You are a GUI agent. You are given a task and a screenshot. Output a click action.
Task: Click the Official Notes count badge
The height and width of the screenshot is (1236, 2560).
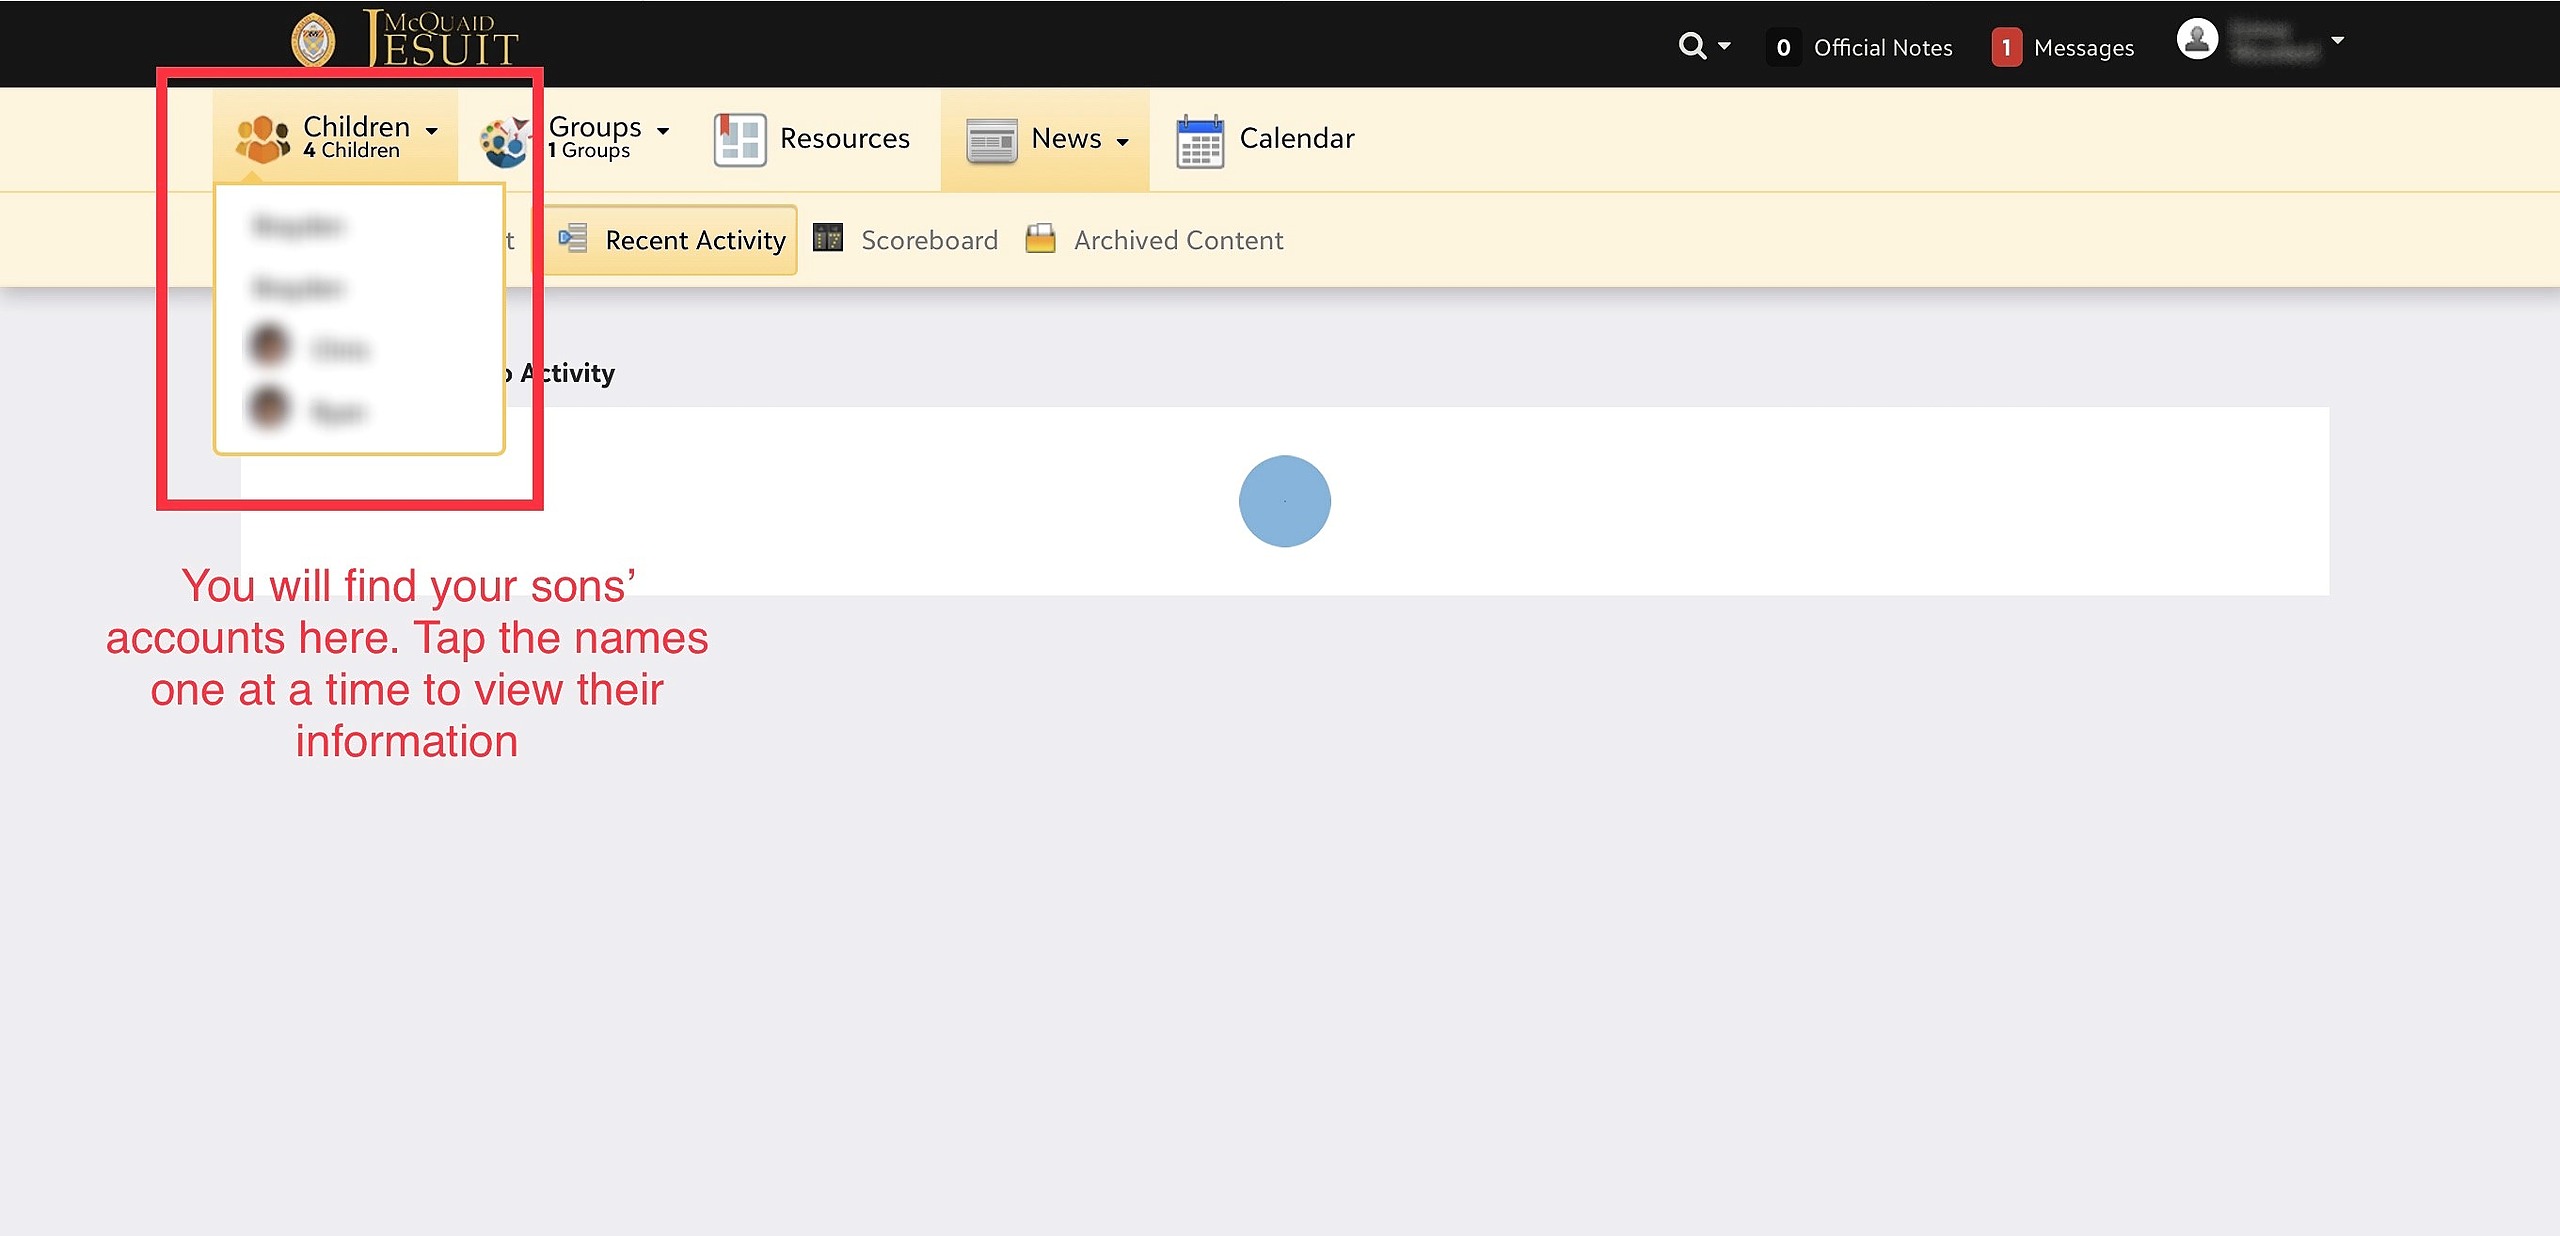click(x=1783, y=48)
